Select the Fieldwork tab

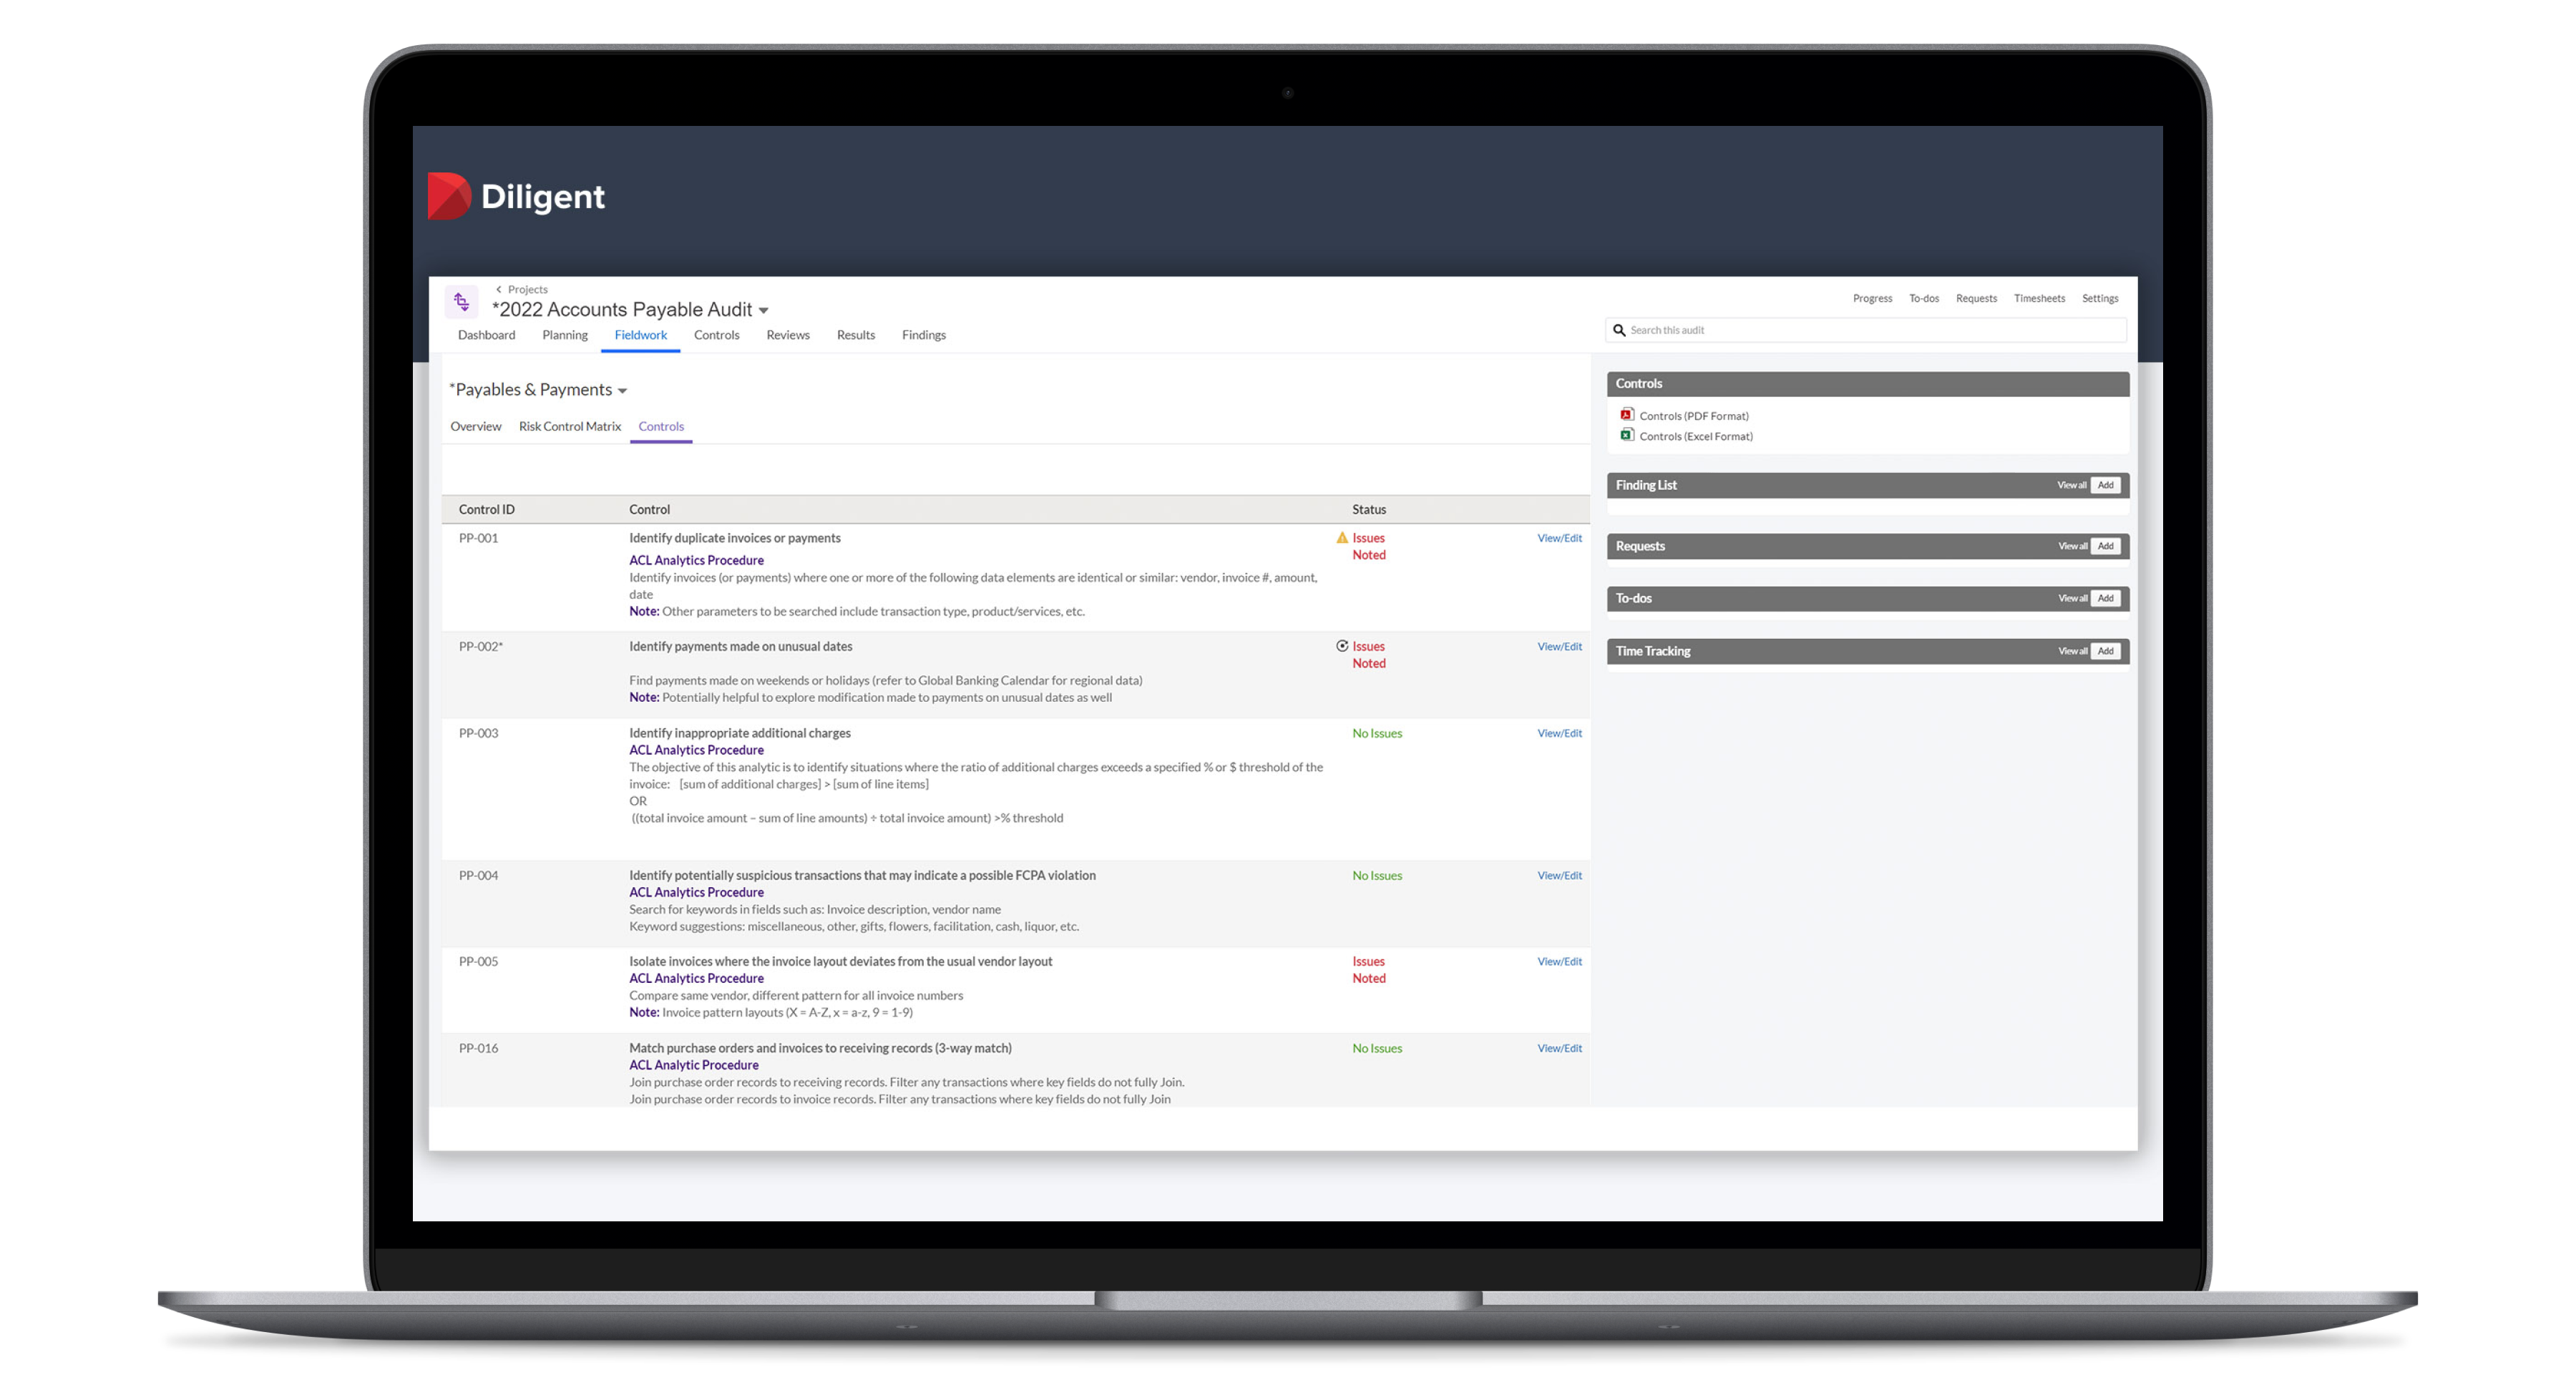coord(641,335)
